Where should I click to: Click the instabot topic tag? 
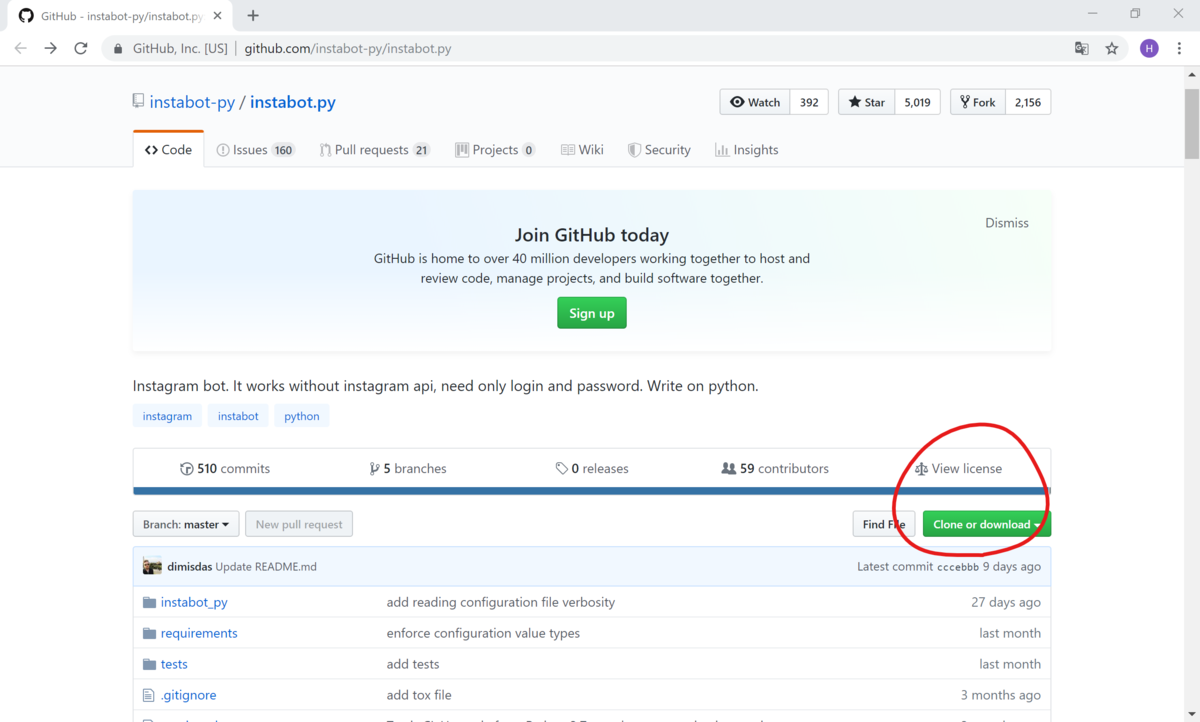pos(238,416)
